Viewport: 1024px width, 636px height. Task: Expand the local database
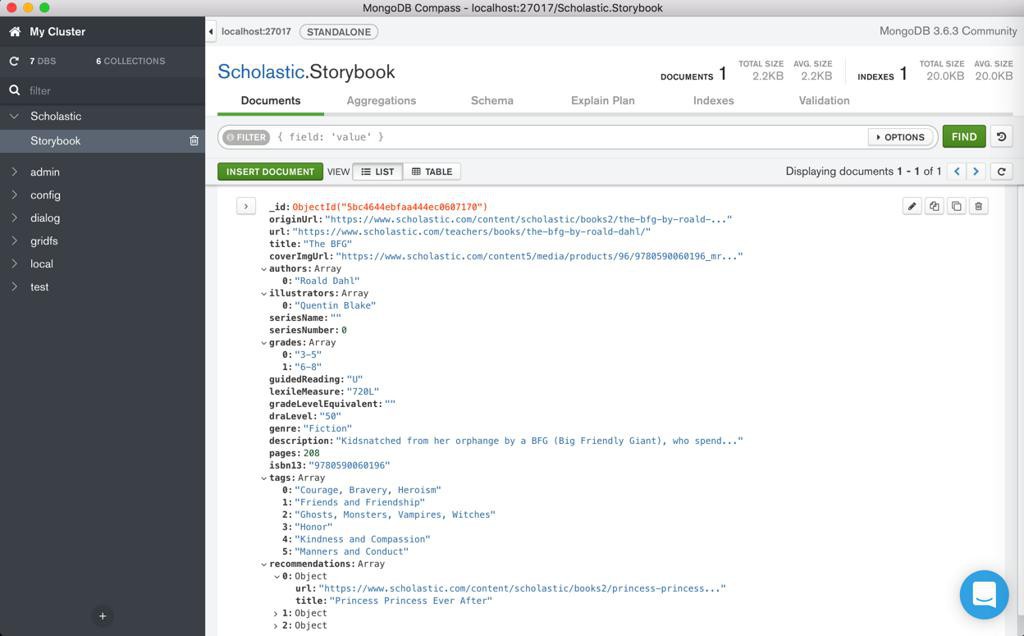point(14,263)
